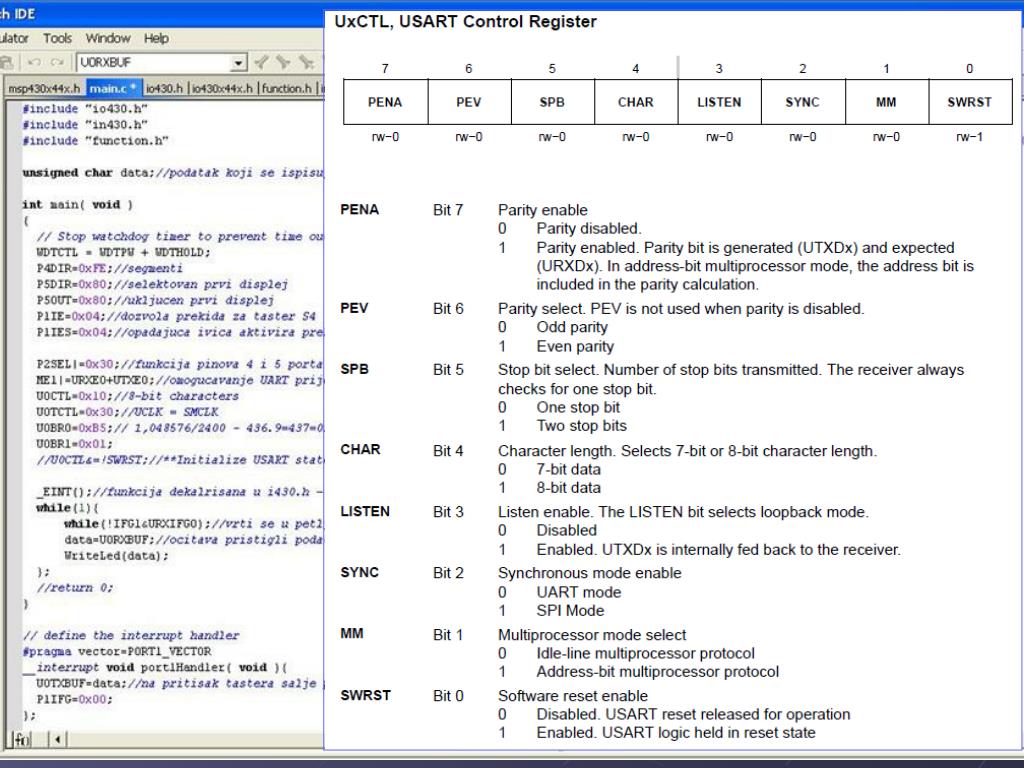Click the 'SPI Mode' description text

(x=570, y=611)
